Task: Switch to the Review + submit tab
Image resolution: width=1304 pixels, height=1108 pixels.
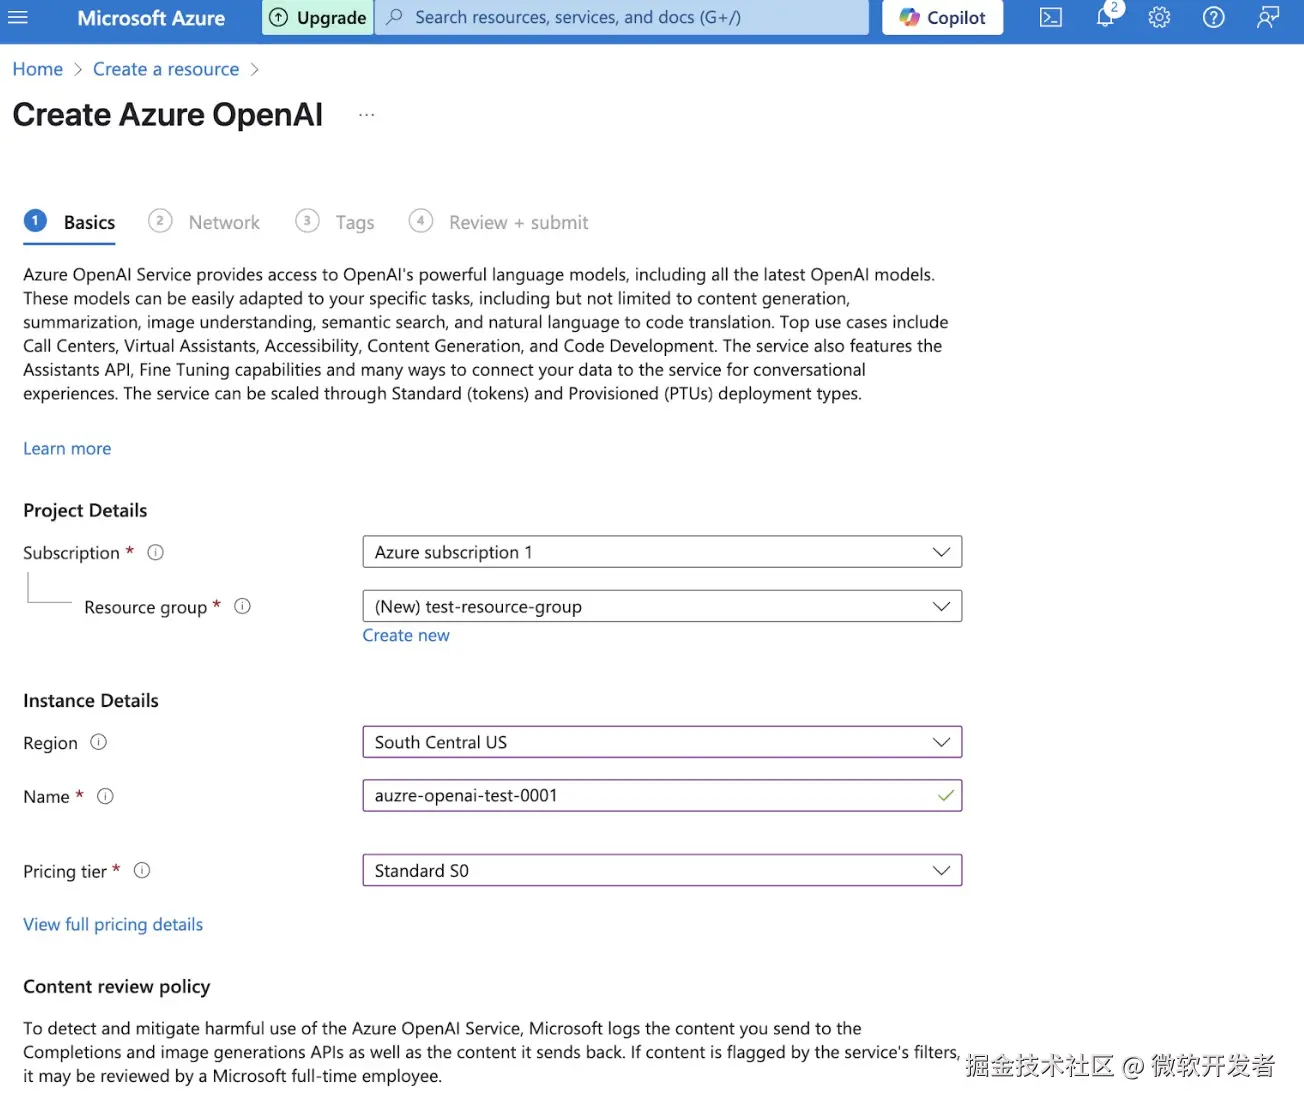Action: pos(499,222)
